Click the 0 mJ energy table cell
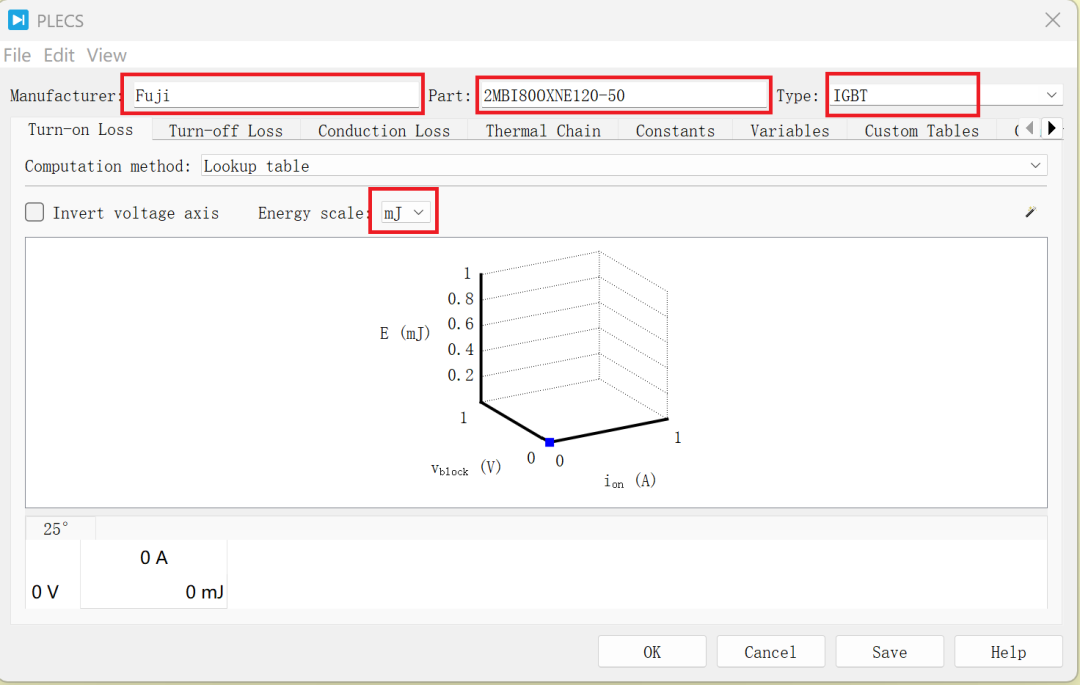 [154, 591]
